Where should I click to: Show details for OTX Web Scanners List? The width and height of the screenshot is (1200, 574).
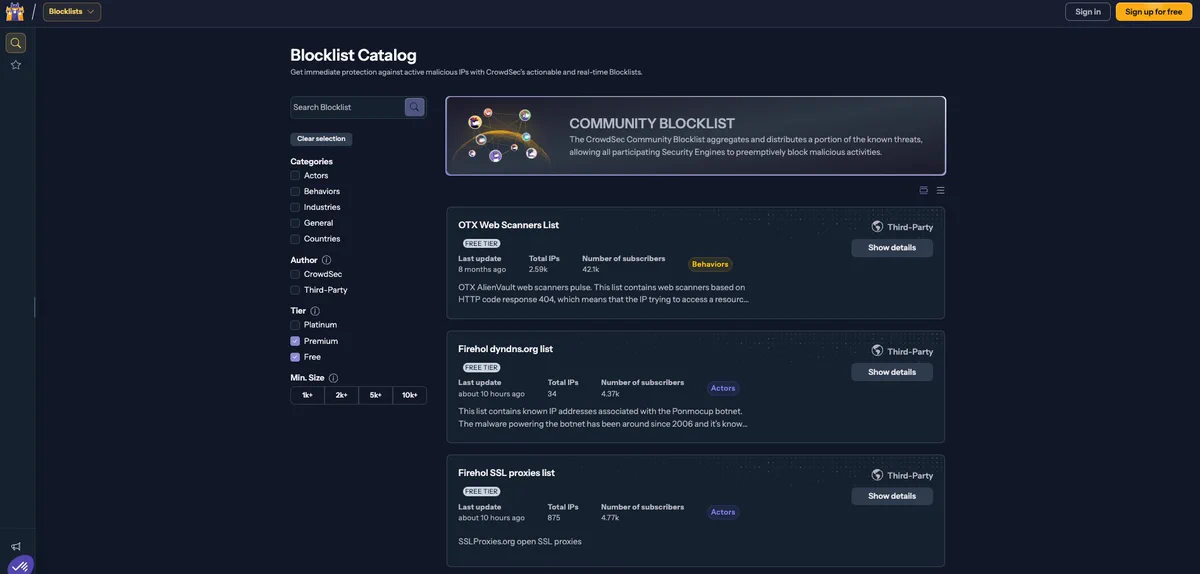(892, 248)
